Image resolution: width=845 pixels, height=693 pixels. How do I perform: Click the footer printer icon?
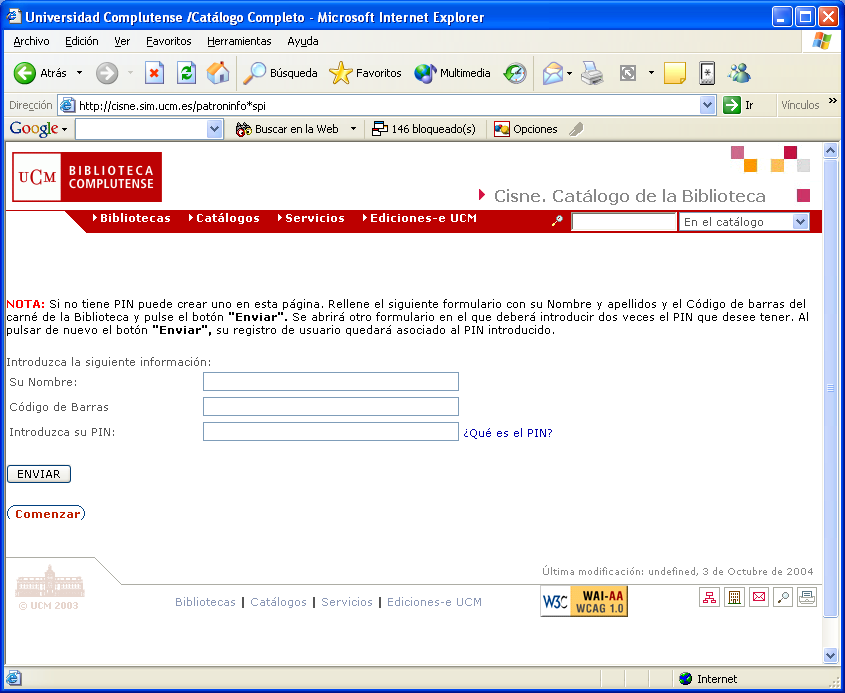tap(807, 597)
